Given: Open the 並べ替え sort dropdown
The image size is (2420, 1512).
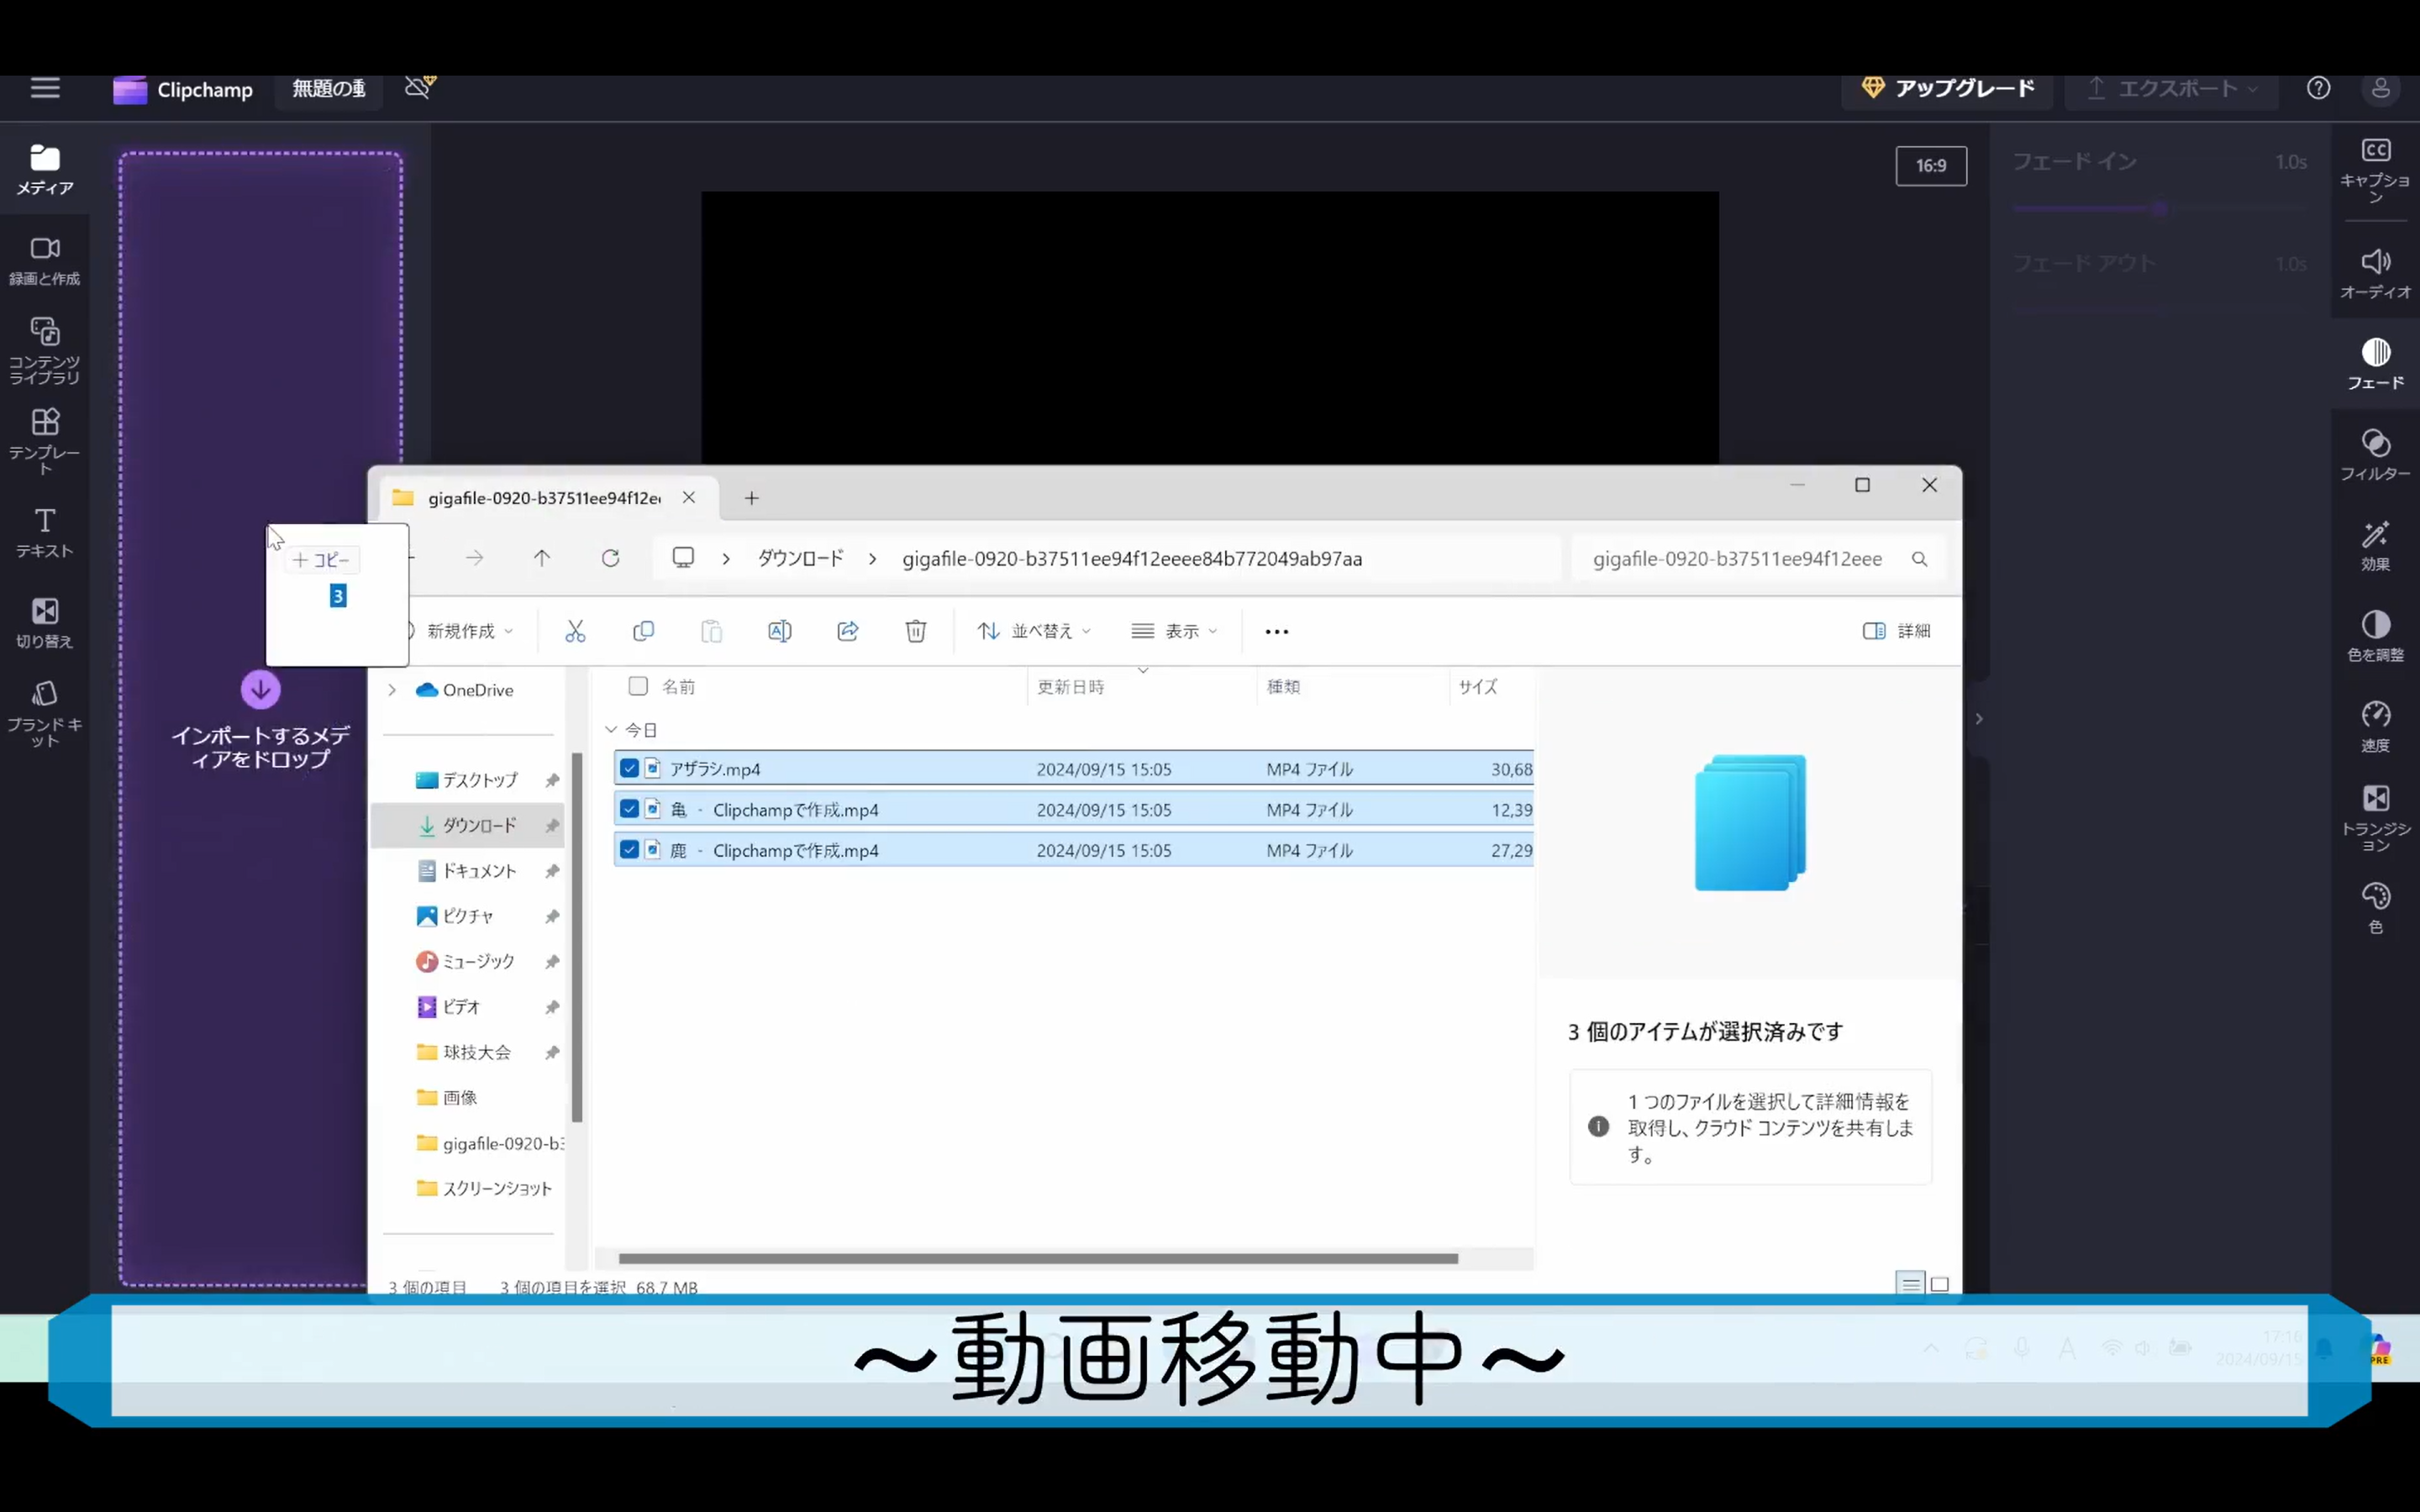Looking at the screenshot, I should click(x=1034, y=631).
